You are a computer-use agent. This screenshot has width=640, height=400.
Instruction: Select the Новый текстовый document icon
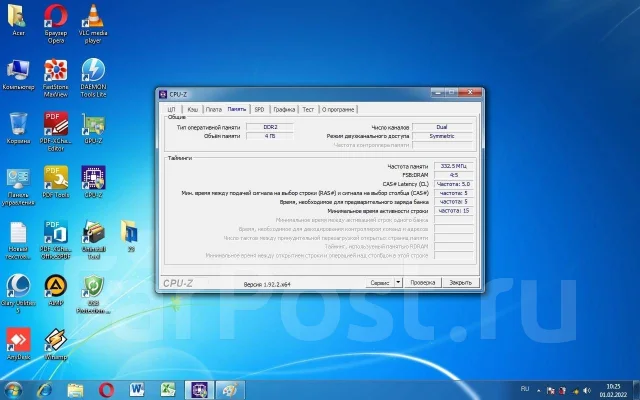click(x=18, y=240)
